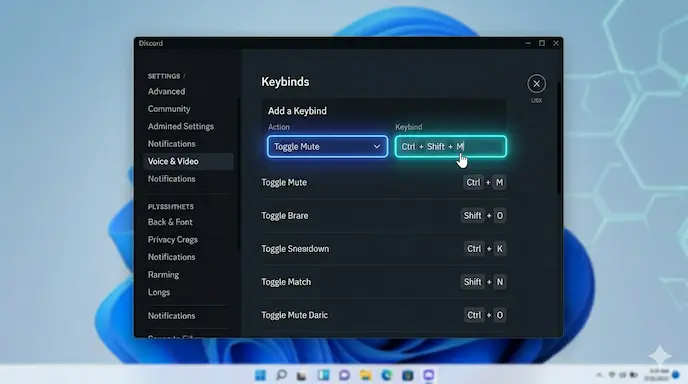
Task: Click the Ctrl key chip for Toggle Mute Daric
Action: [x=474, y=315]
